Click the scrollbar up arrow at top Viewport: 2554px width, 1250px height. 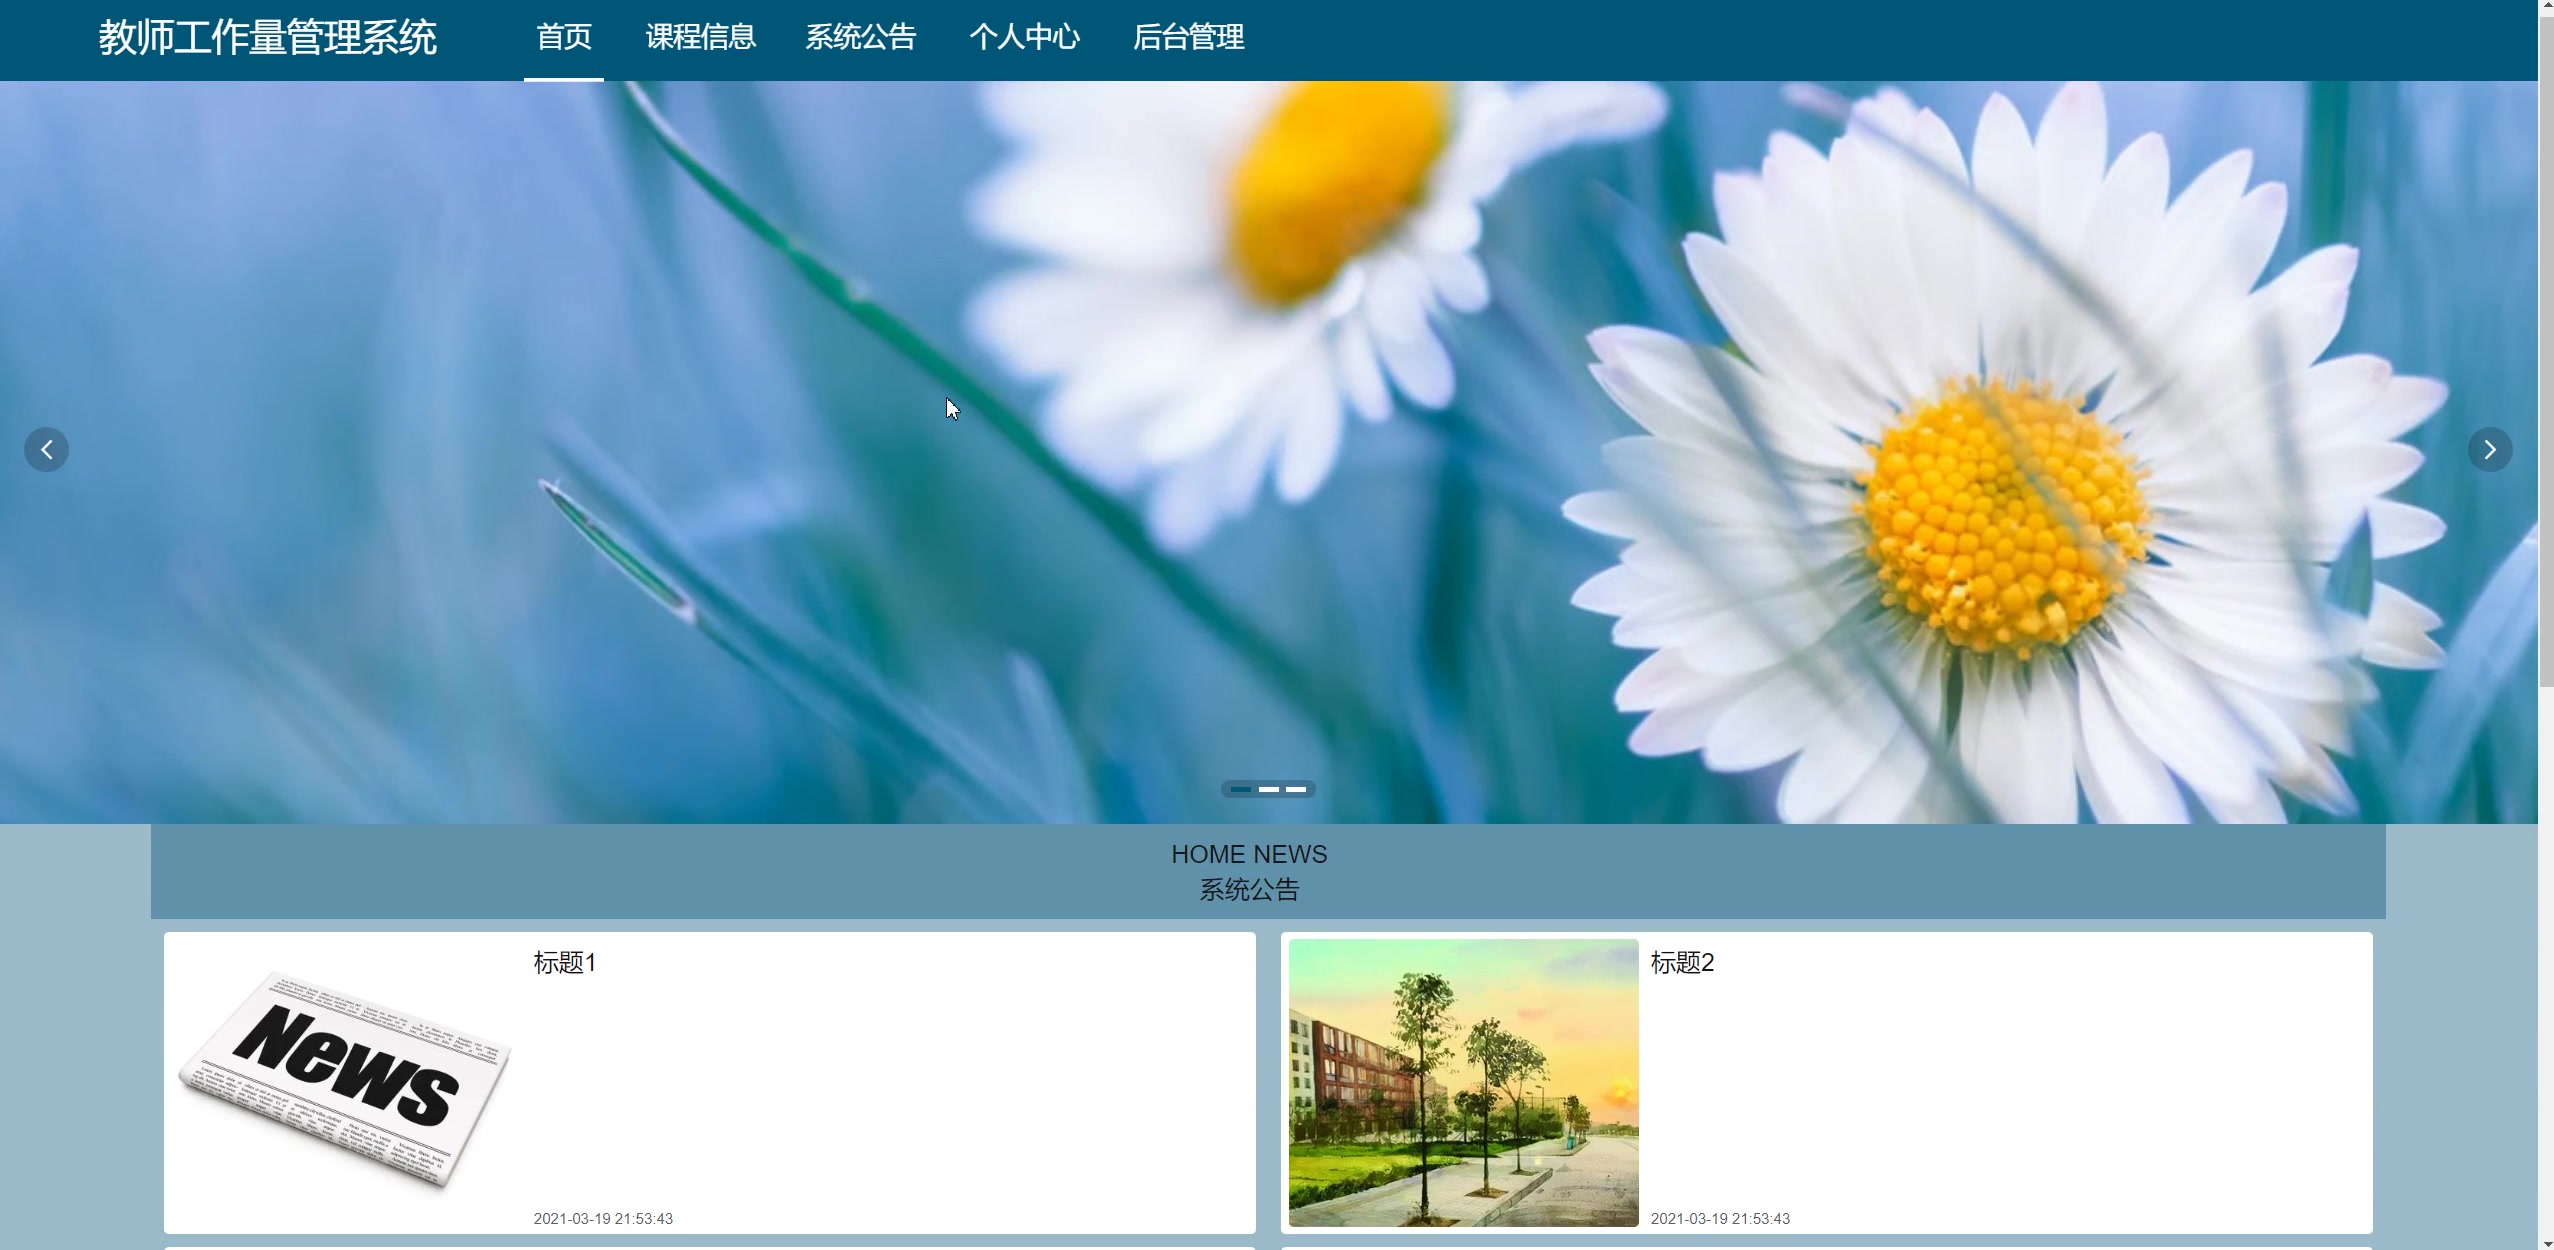pos(2546,6)
